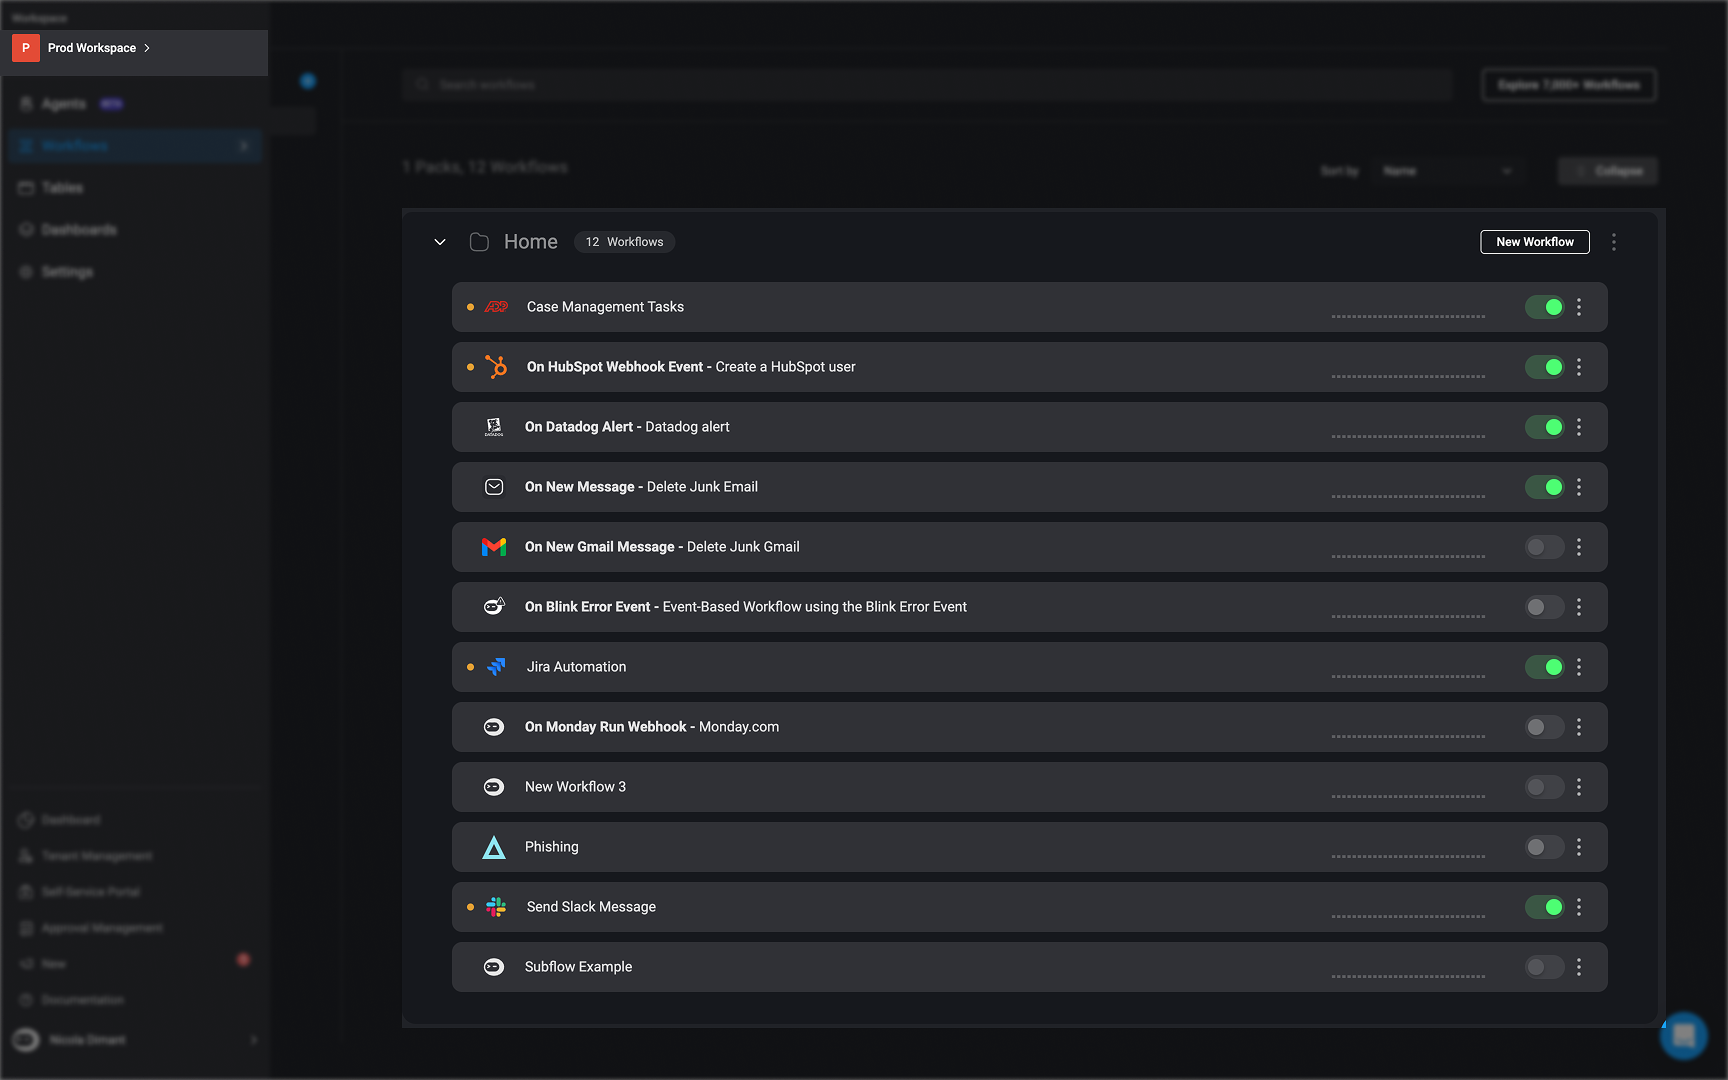Click the Collapse button
1728x1080 pixels.
point(1608,171)
